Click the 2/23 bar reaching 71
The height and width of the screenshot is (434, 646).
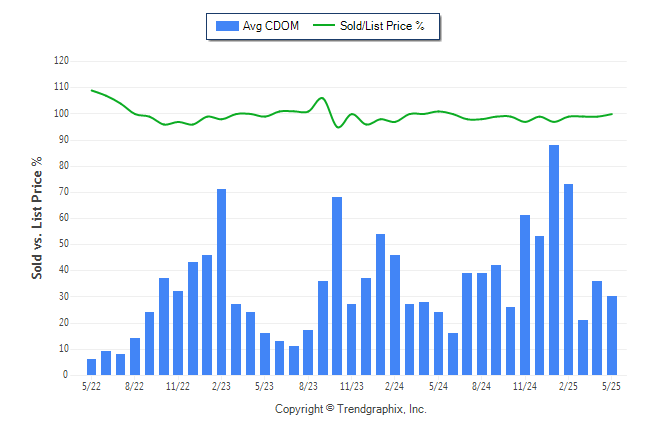221,282
